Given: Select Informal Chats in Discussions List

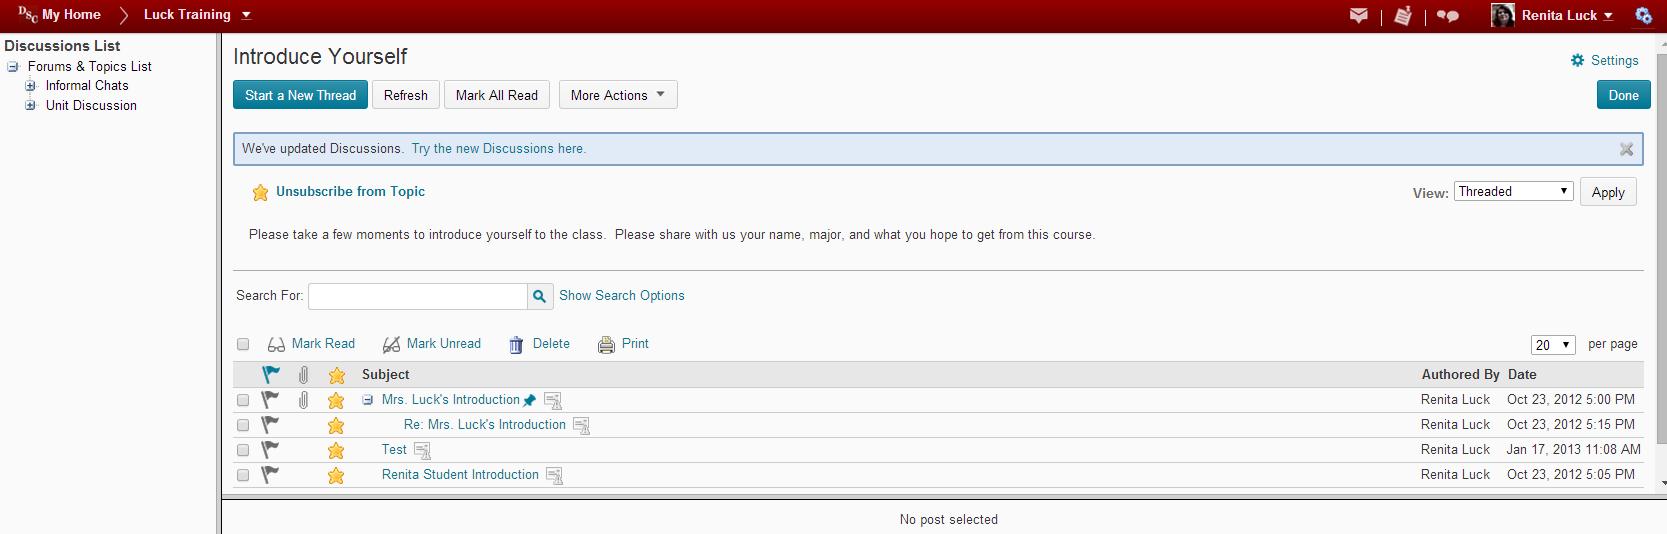Looking at the screenshot, I should point(87,86).
